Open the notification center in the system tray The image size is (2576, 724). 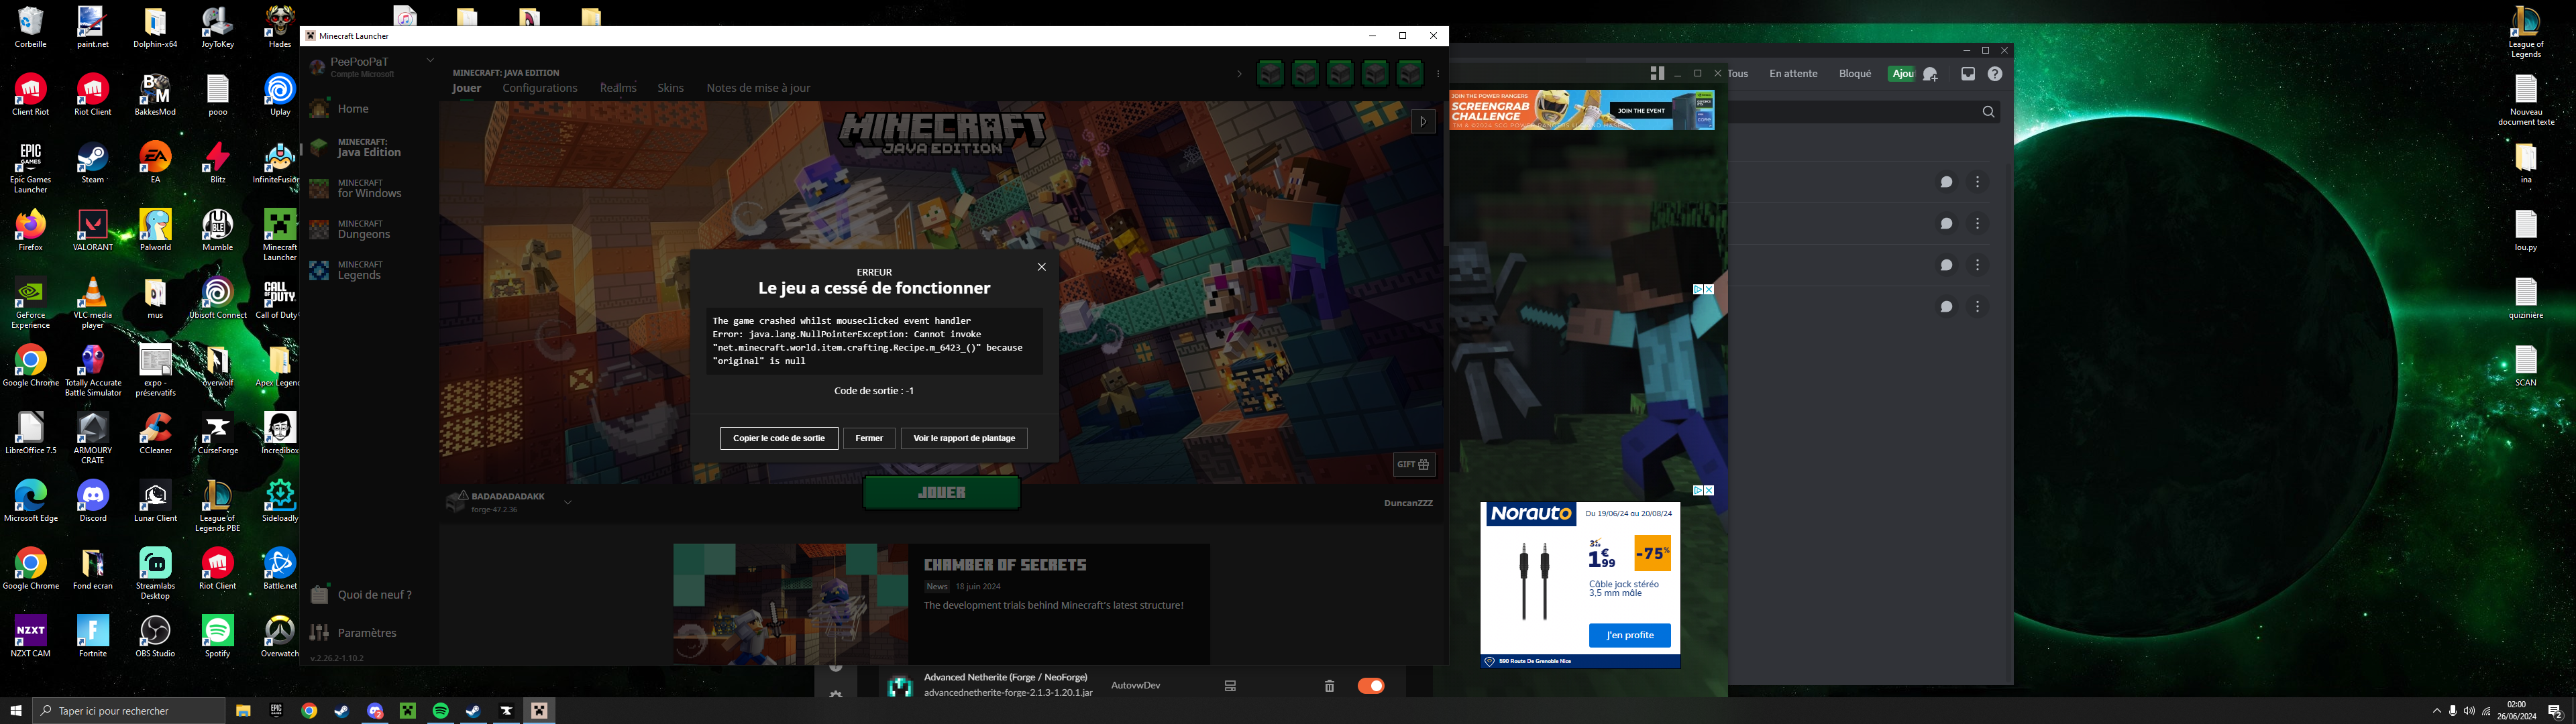(2555, 711)
